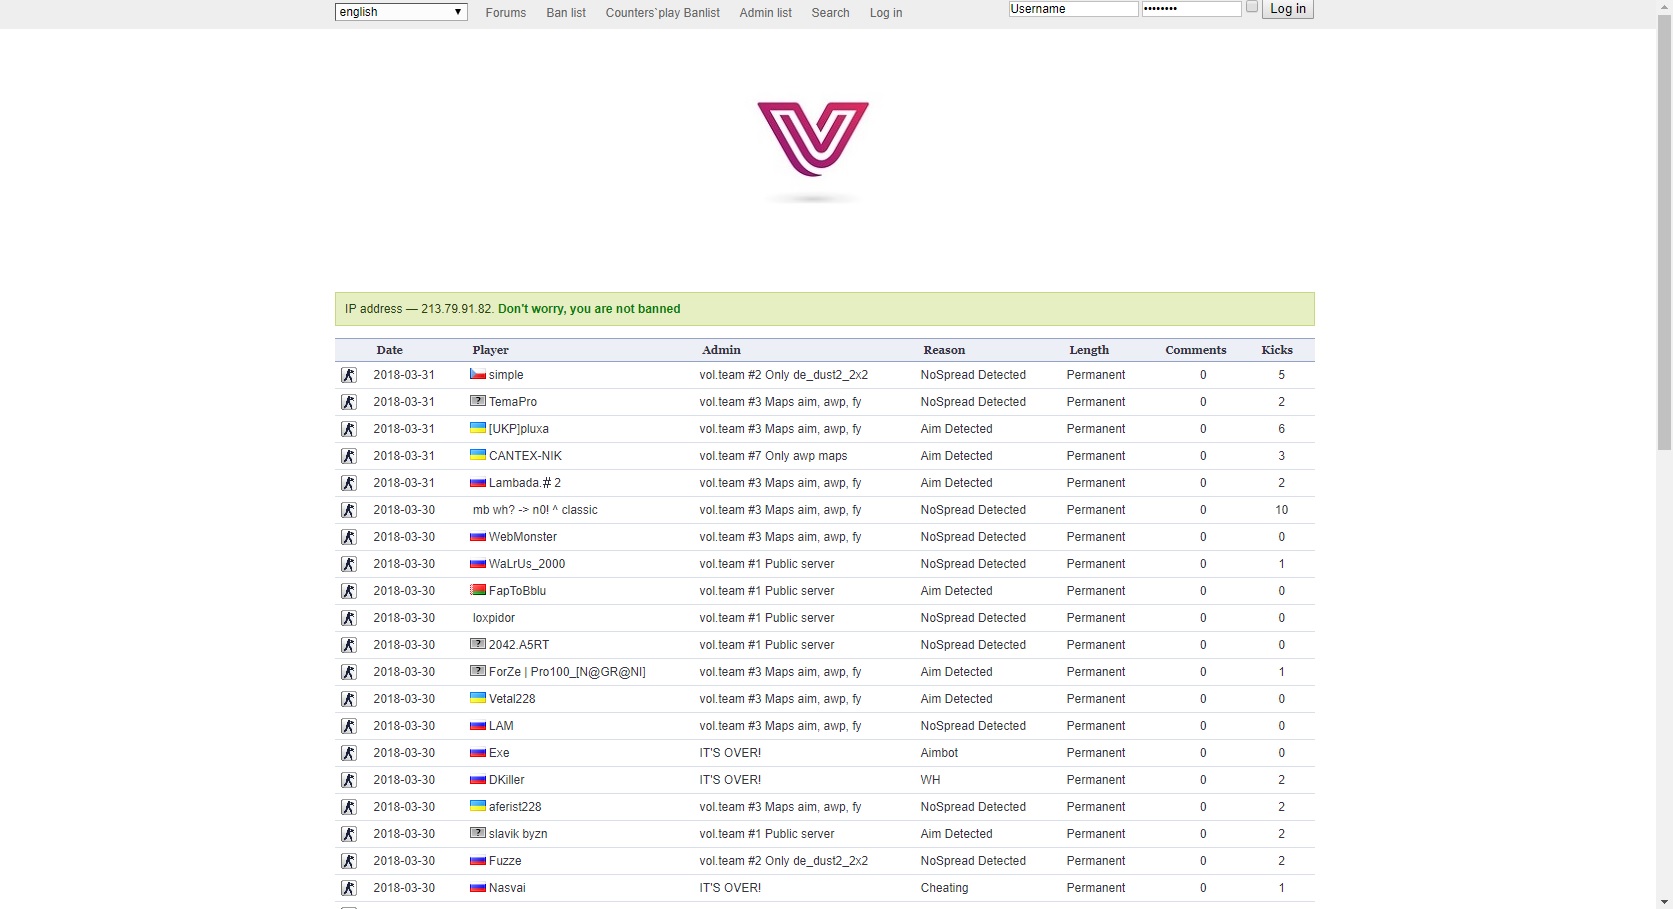Open Counters`play Banlist
The height and width of the screenshot is (909, 1673).
pos(663,13)
